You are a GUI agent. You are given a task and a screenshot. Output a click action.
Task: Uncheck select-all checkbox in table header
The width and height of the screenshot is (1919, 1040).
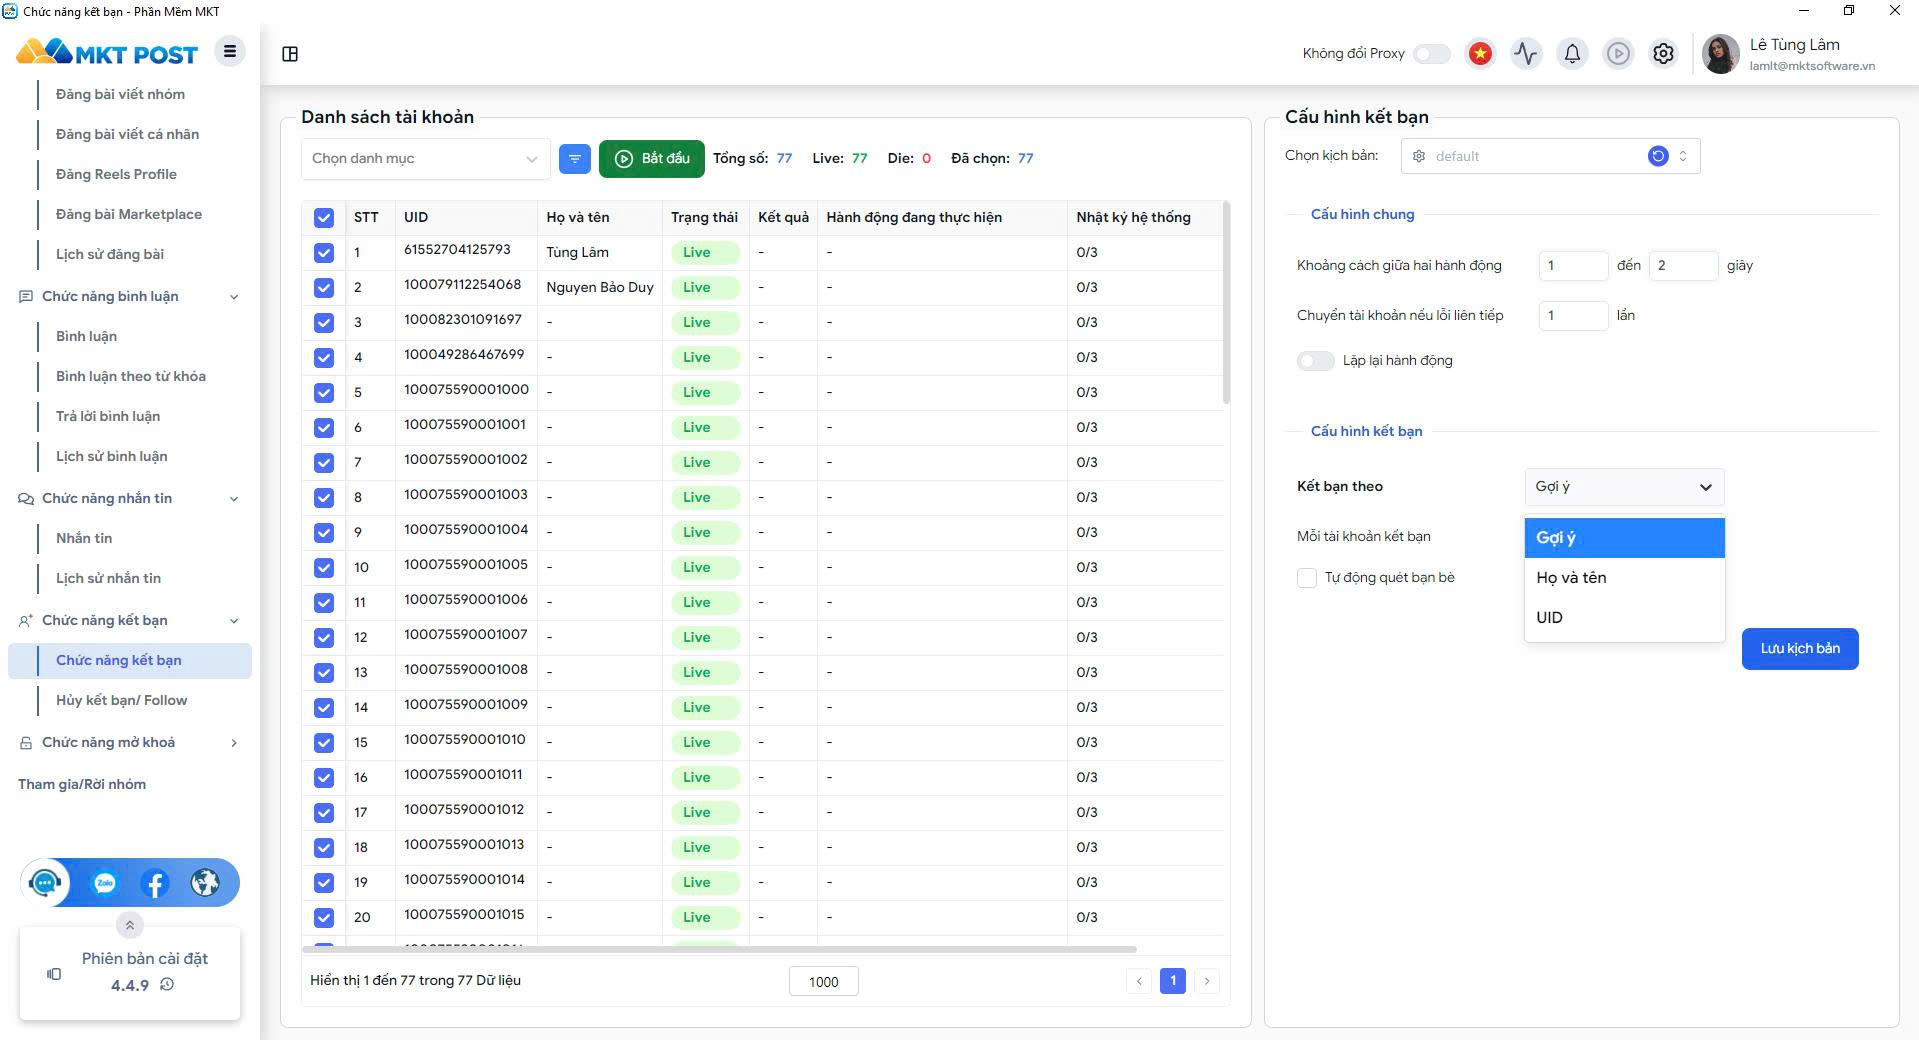pyautogui.click(x=323, y=218)
